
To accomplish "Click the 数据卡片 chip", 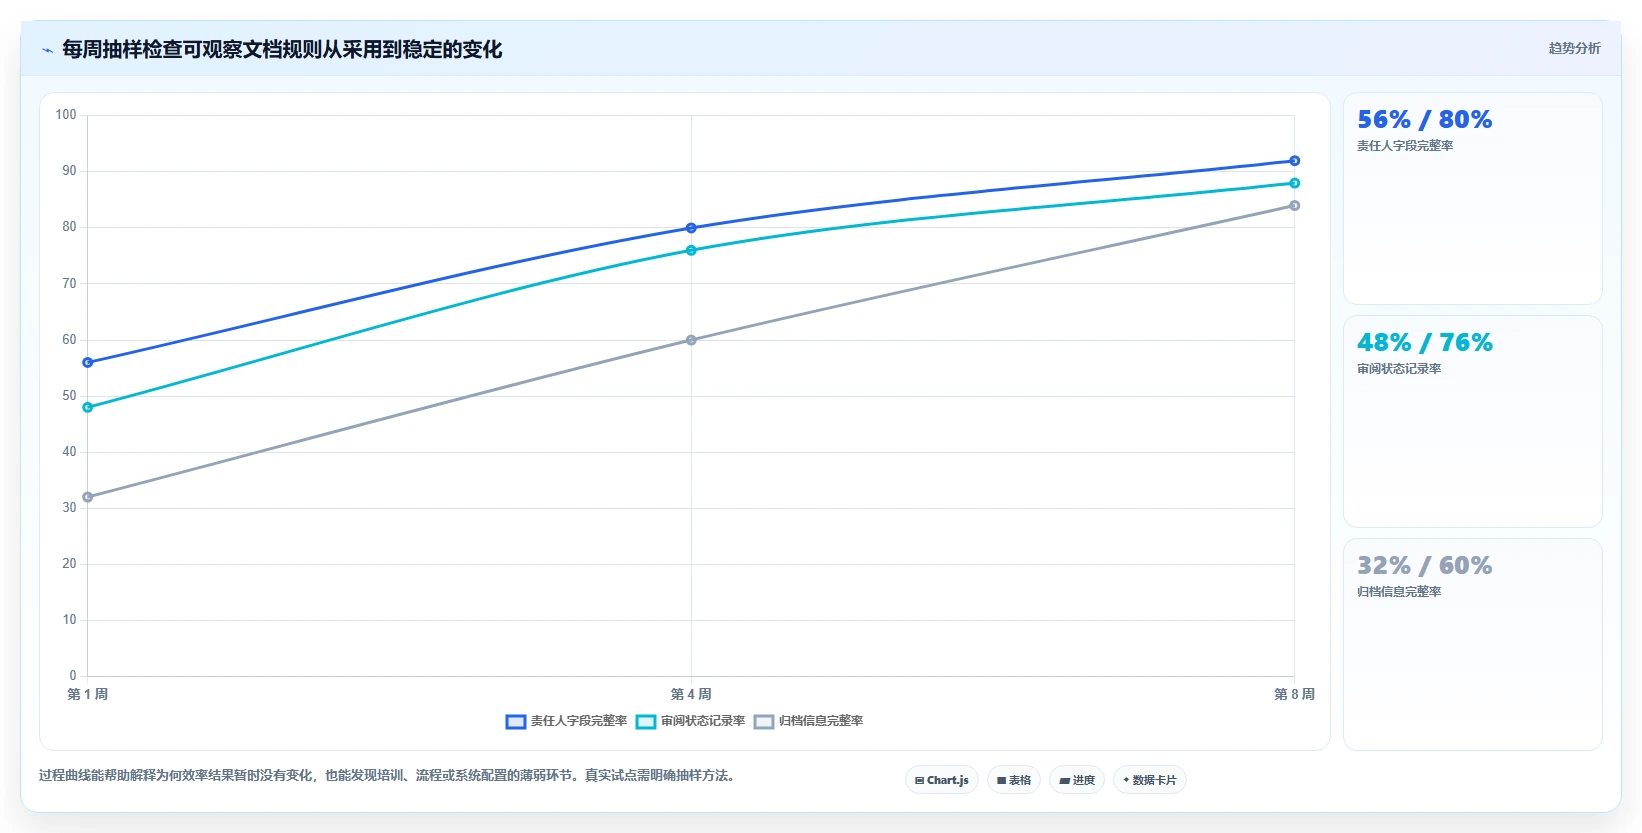I will [1149, 780].
